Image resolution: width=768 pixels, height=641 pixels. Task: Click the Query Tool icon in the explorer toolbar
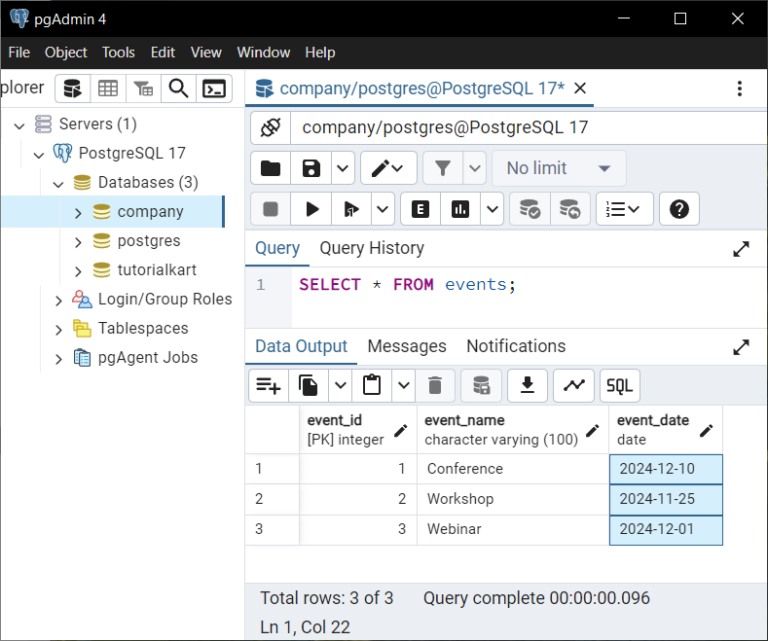(72, 89)
